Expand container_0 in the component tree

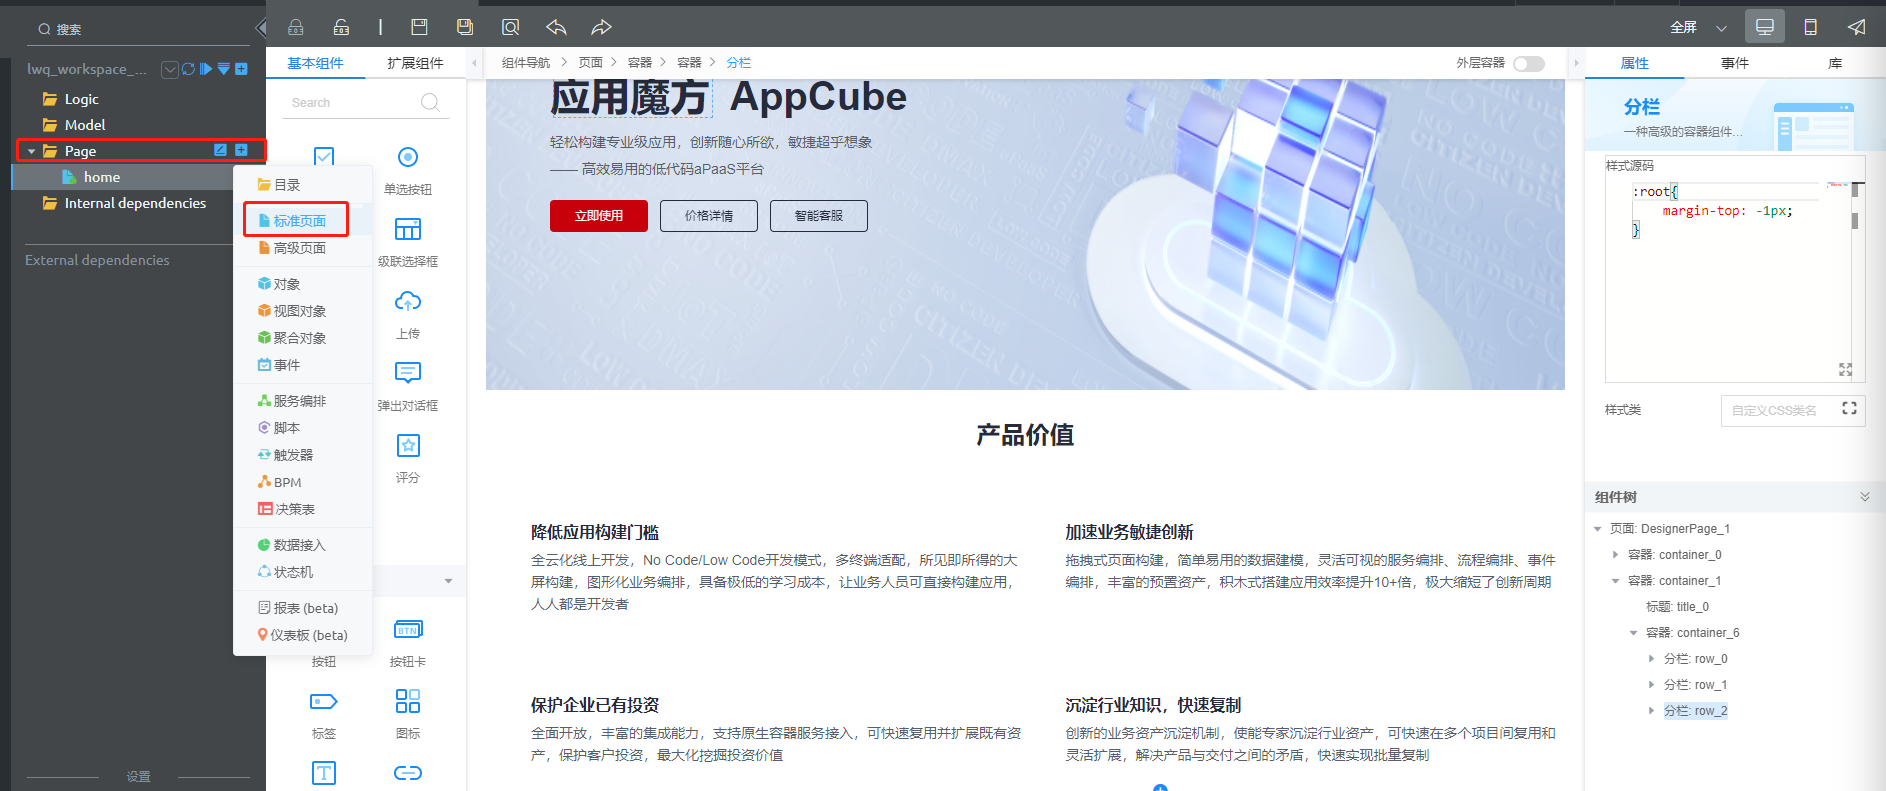pyautogui.click(x=1615, y=555)
